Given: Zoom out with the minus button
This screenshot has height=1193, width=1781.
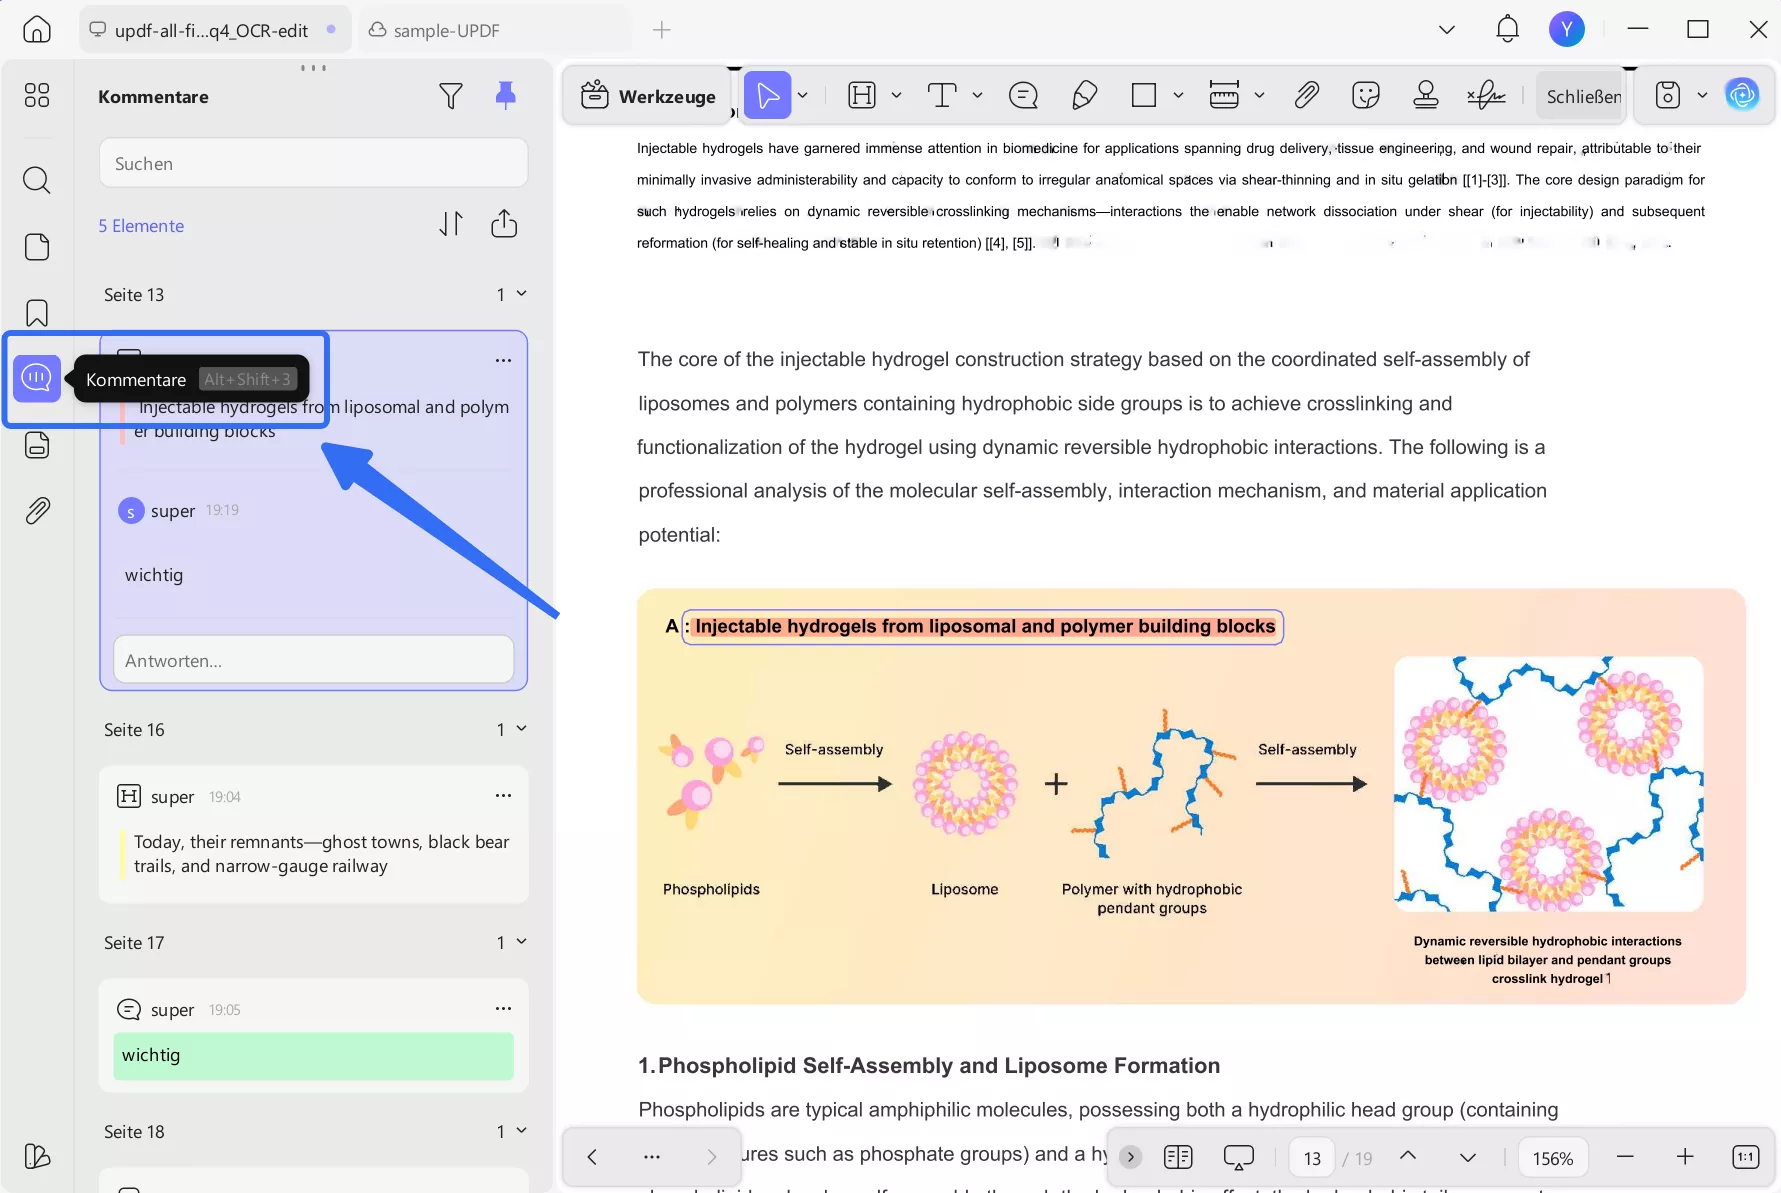Looking at the screenshot, I should (1625, 1157).
